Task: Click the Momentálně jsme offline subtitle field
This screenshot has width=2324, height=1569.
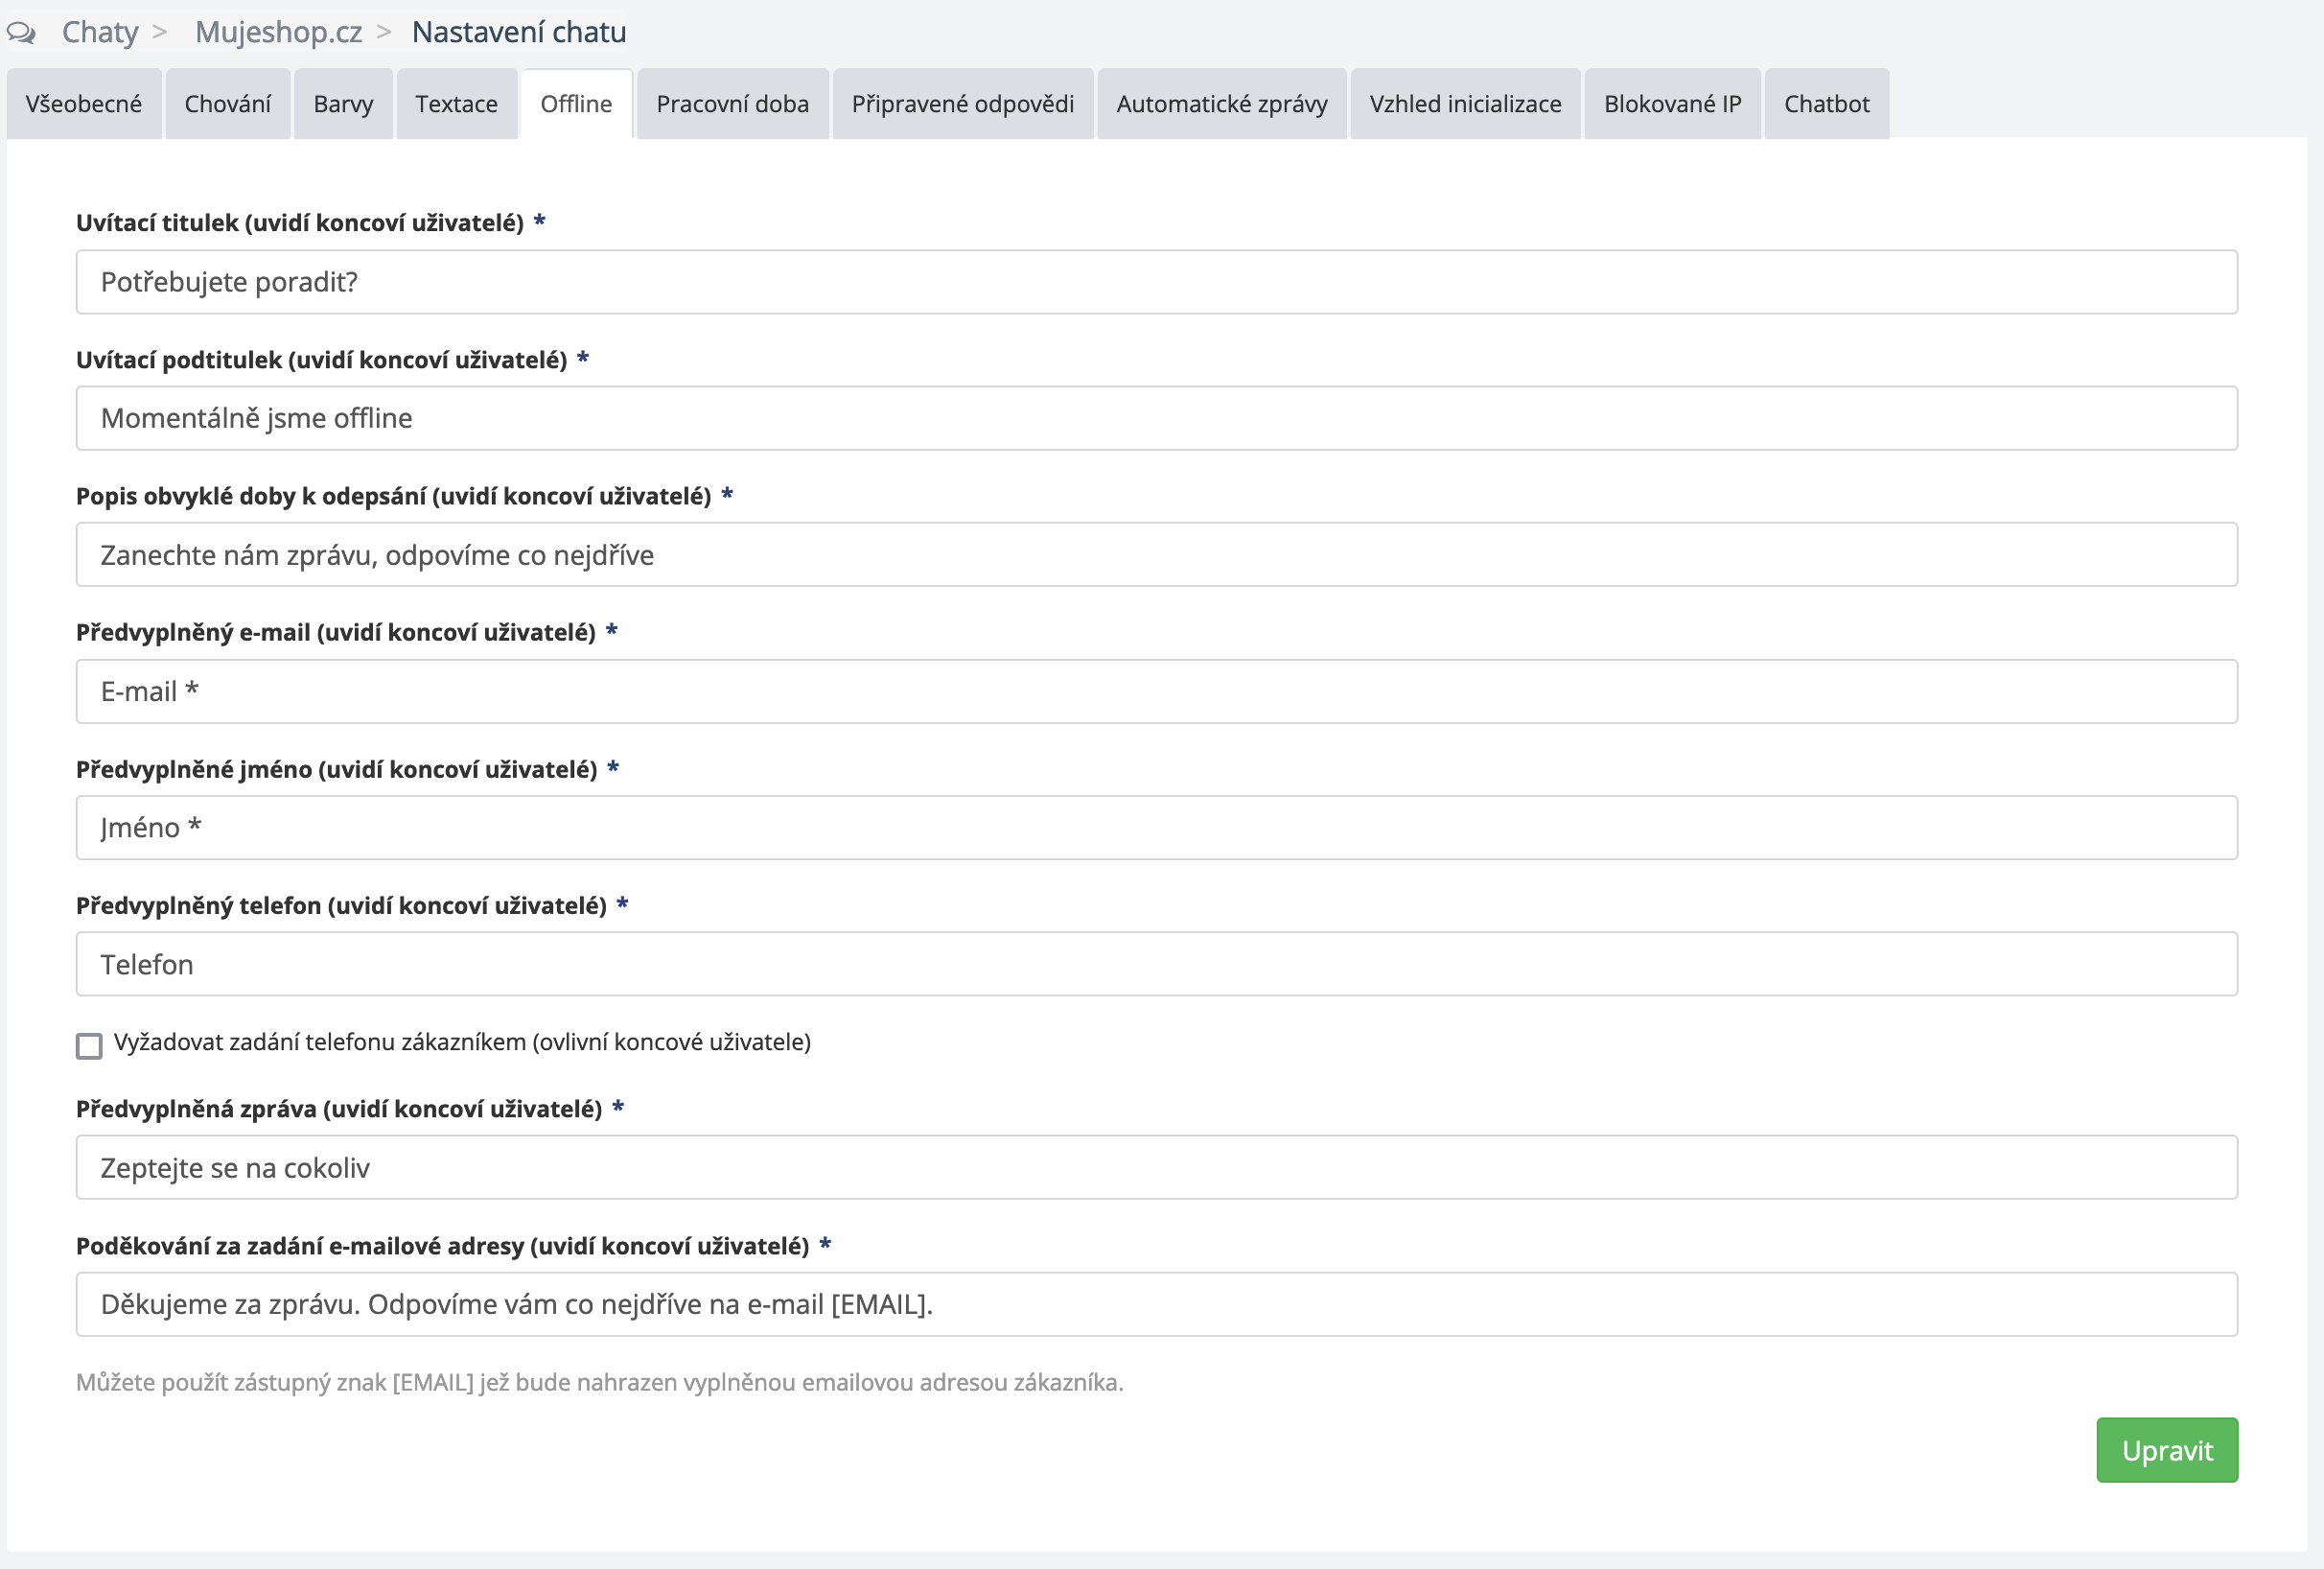Action: click(1156, 418)
